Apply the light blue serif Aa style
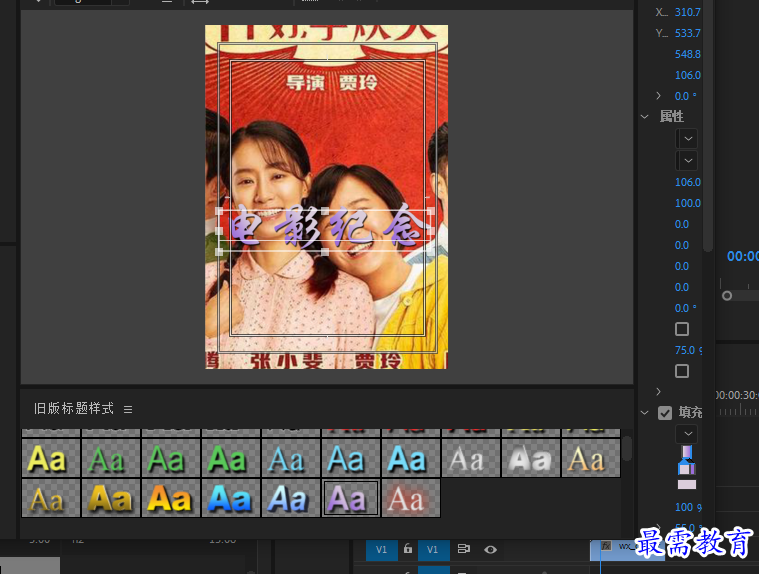Viewport: 759px width, 574px height. 291,458
